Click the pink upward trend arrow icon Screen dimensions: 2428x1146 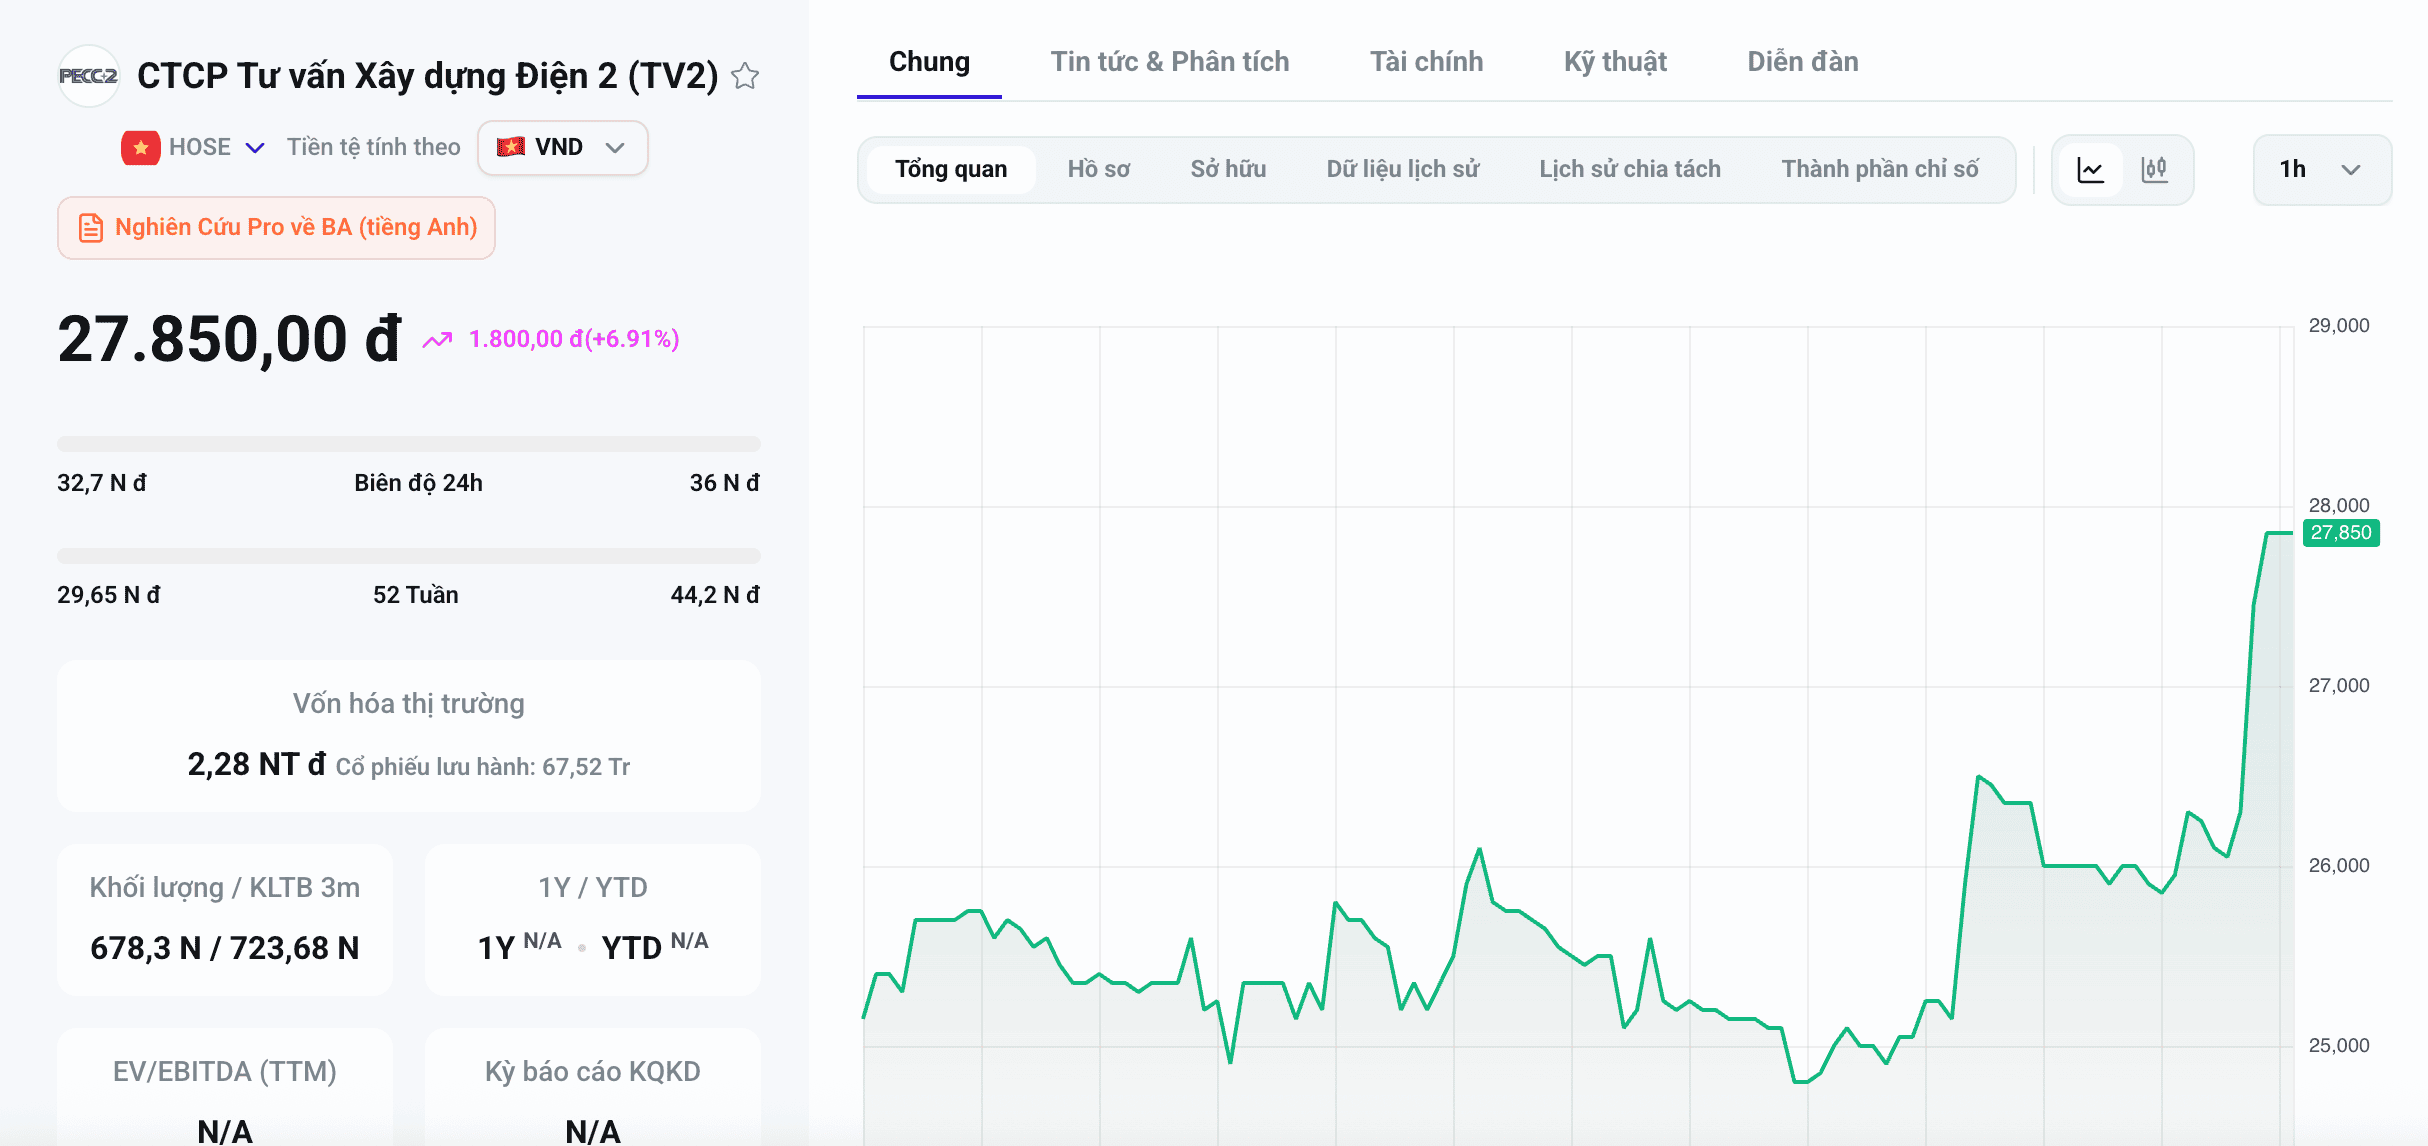437,340
